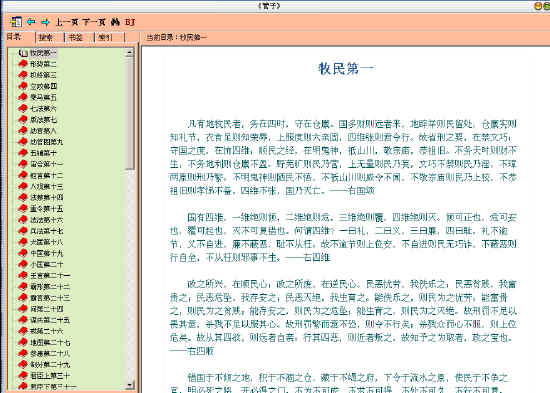Switch to the fourth tab 索引

pos(105,37)
